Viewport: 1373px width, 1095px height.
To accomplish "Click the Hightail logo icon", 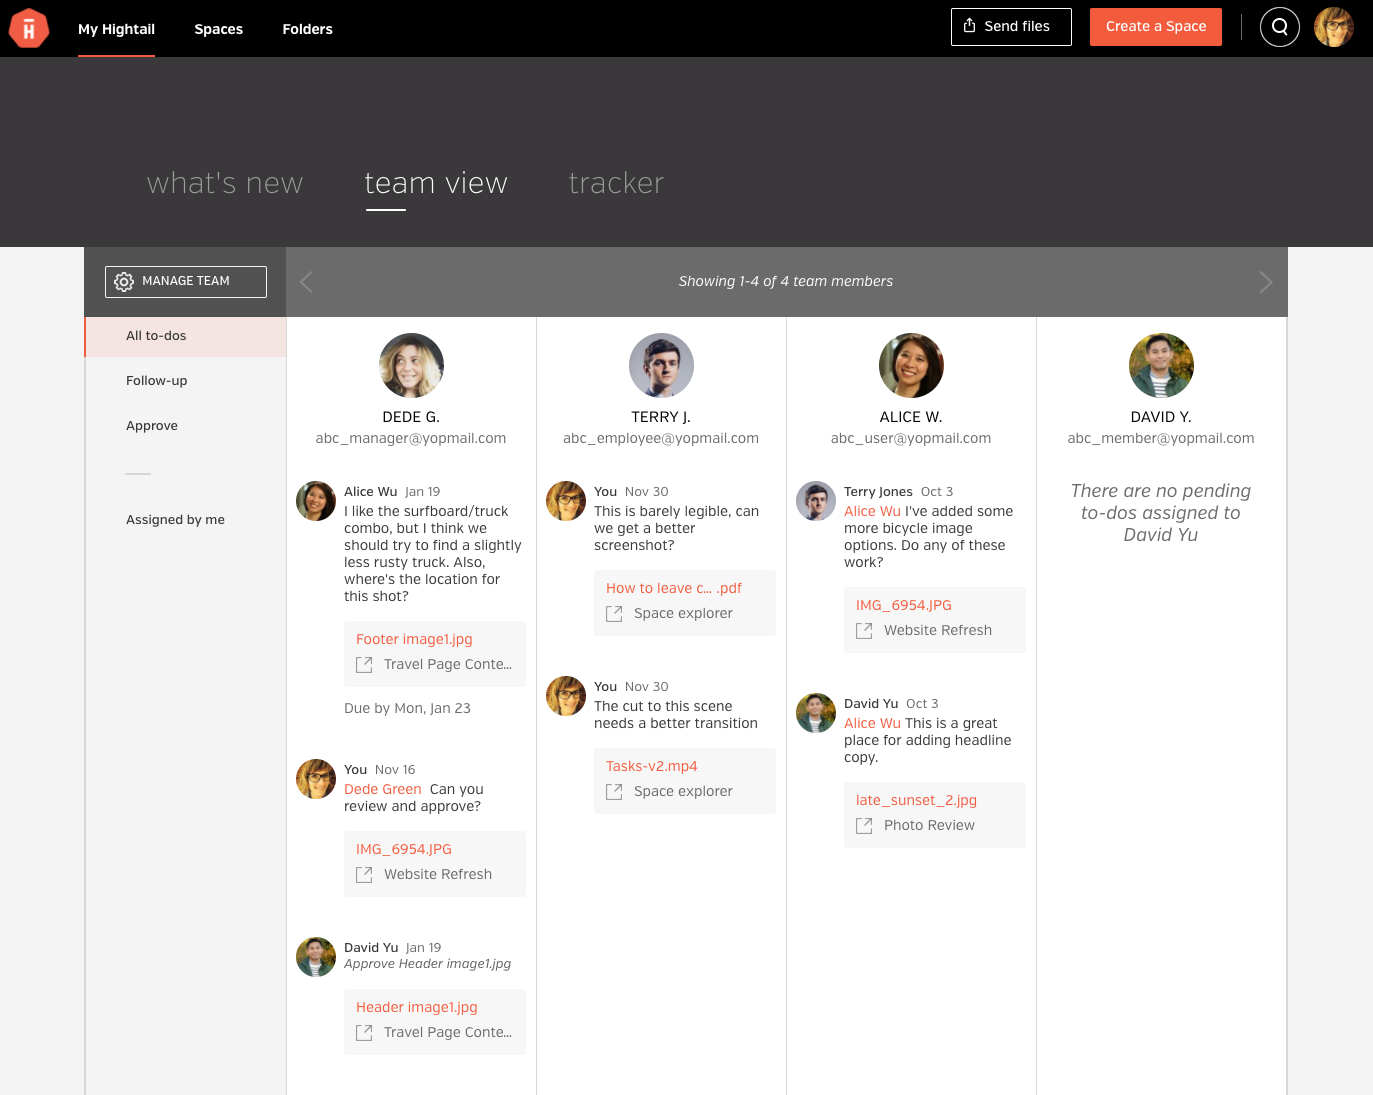I will tap(29, 28).
